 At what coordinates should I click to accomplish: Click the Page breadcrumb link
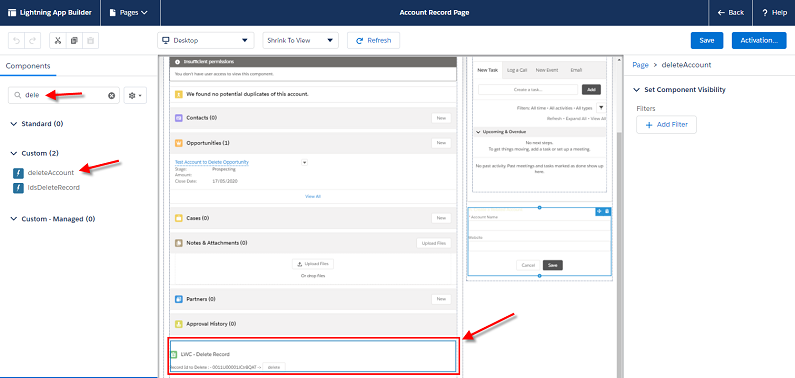point(640,65)
